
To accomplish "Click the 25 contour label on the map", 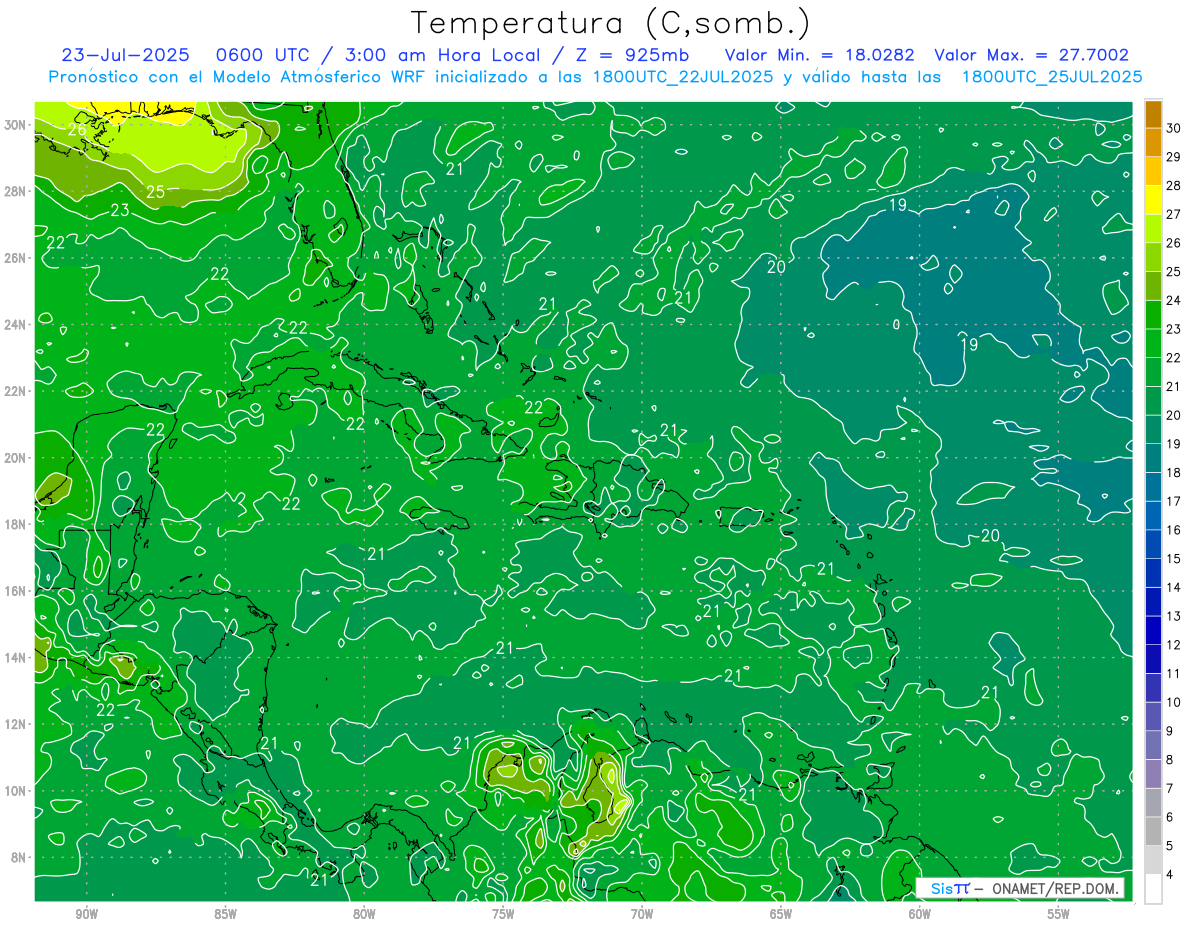I will pyautogui.click(x=155, y=191).
